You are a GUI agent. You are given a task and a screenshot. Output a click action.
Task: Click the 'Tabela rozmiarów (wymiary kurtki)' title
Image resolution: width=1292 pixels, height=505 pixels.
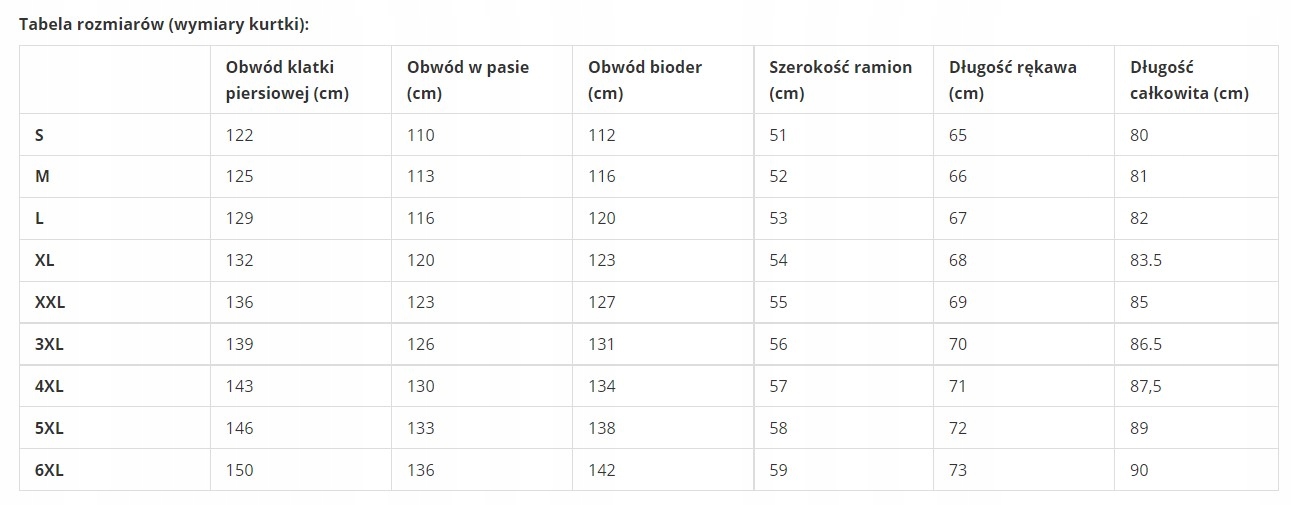tap(170, 23)
